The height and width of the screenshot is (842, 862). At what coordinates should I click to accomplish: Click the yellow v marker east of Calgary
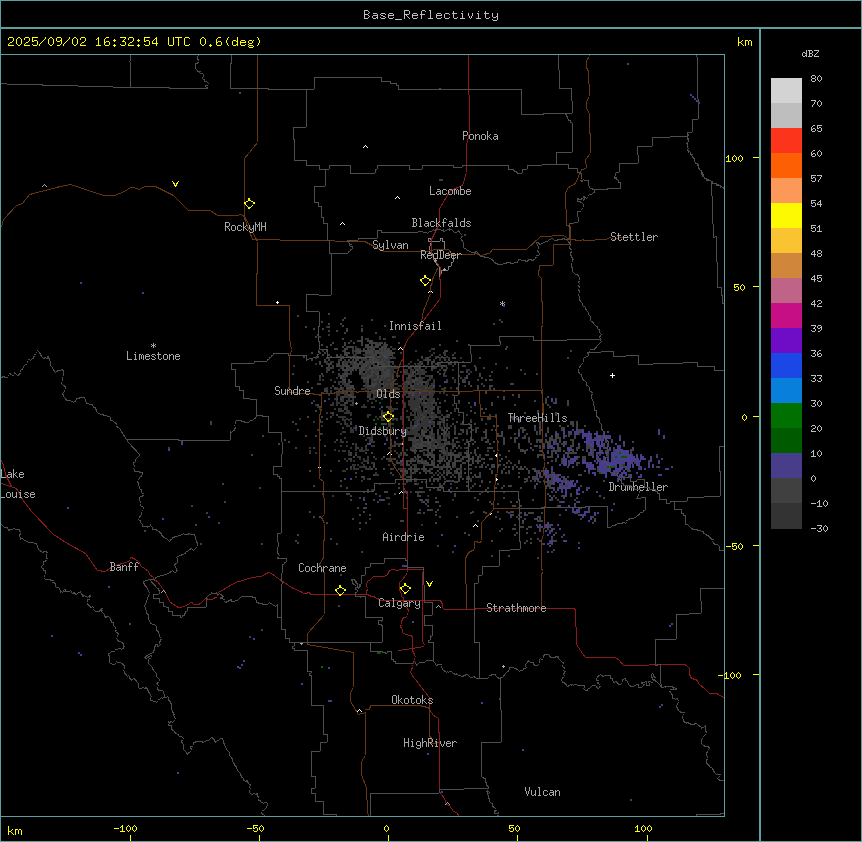tap(429, 584)
